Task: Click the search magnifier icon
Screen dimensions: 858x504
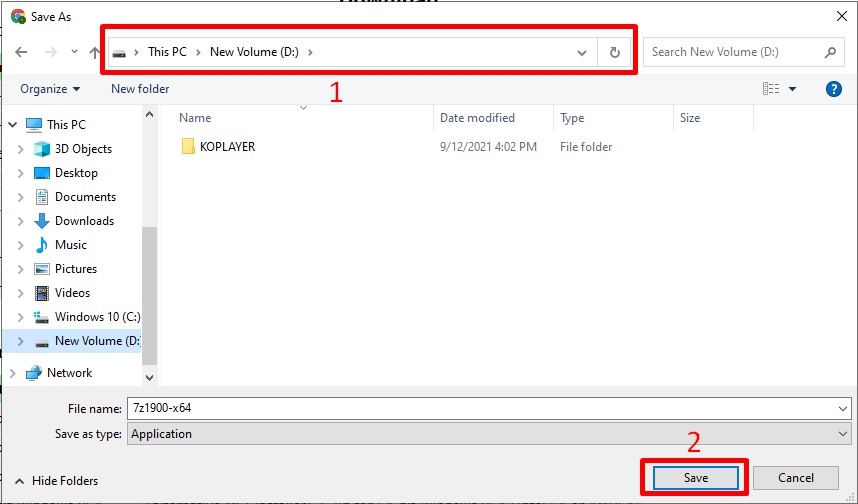Action: 830,52
